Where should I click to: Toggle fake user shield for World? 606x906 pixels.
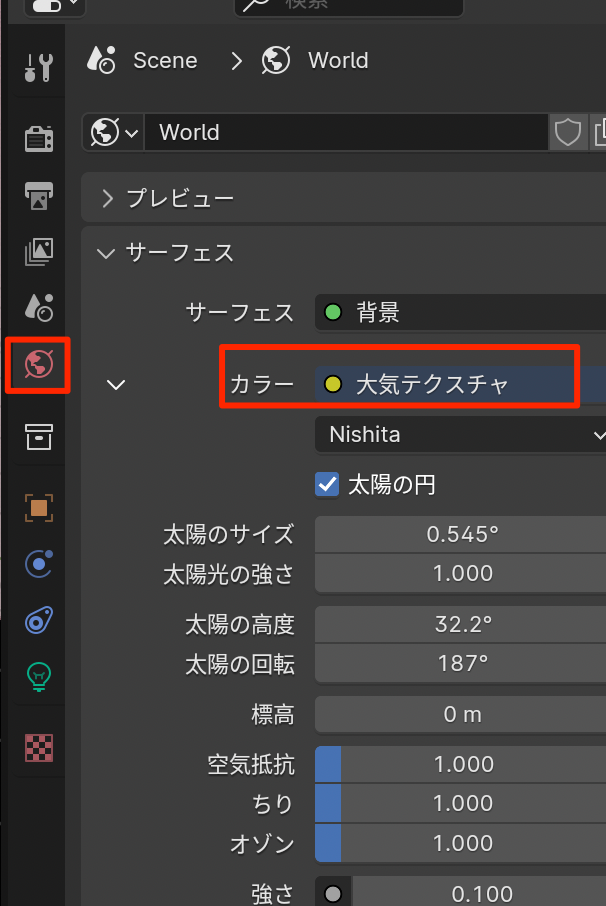568,132
